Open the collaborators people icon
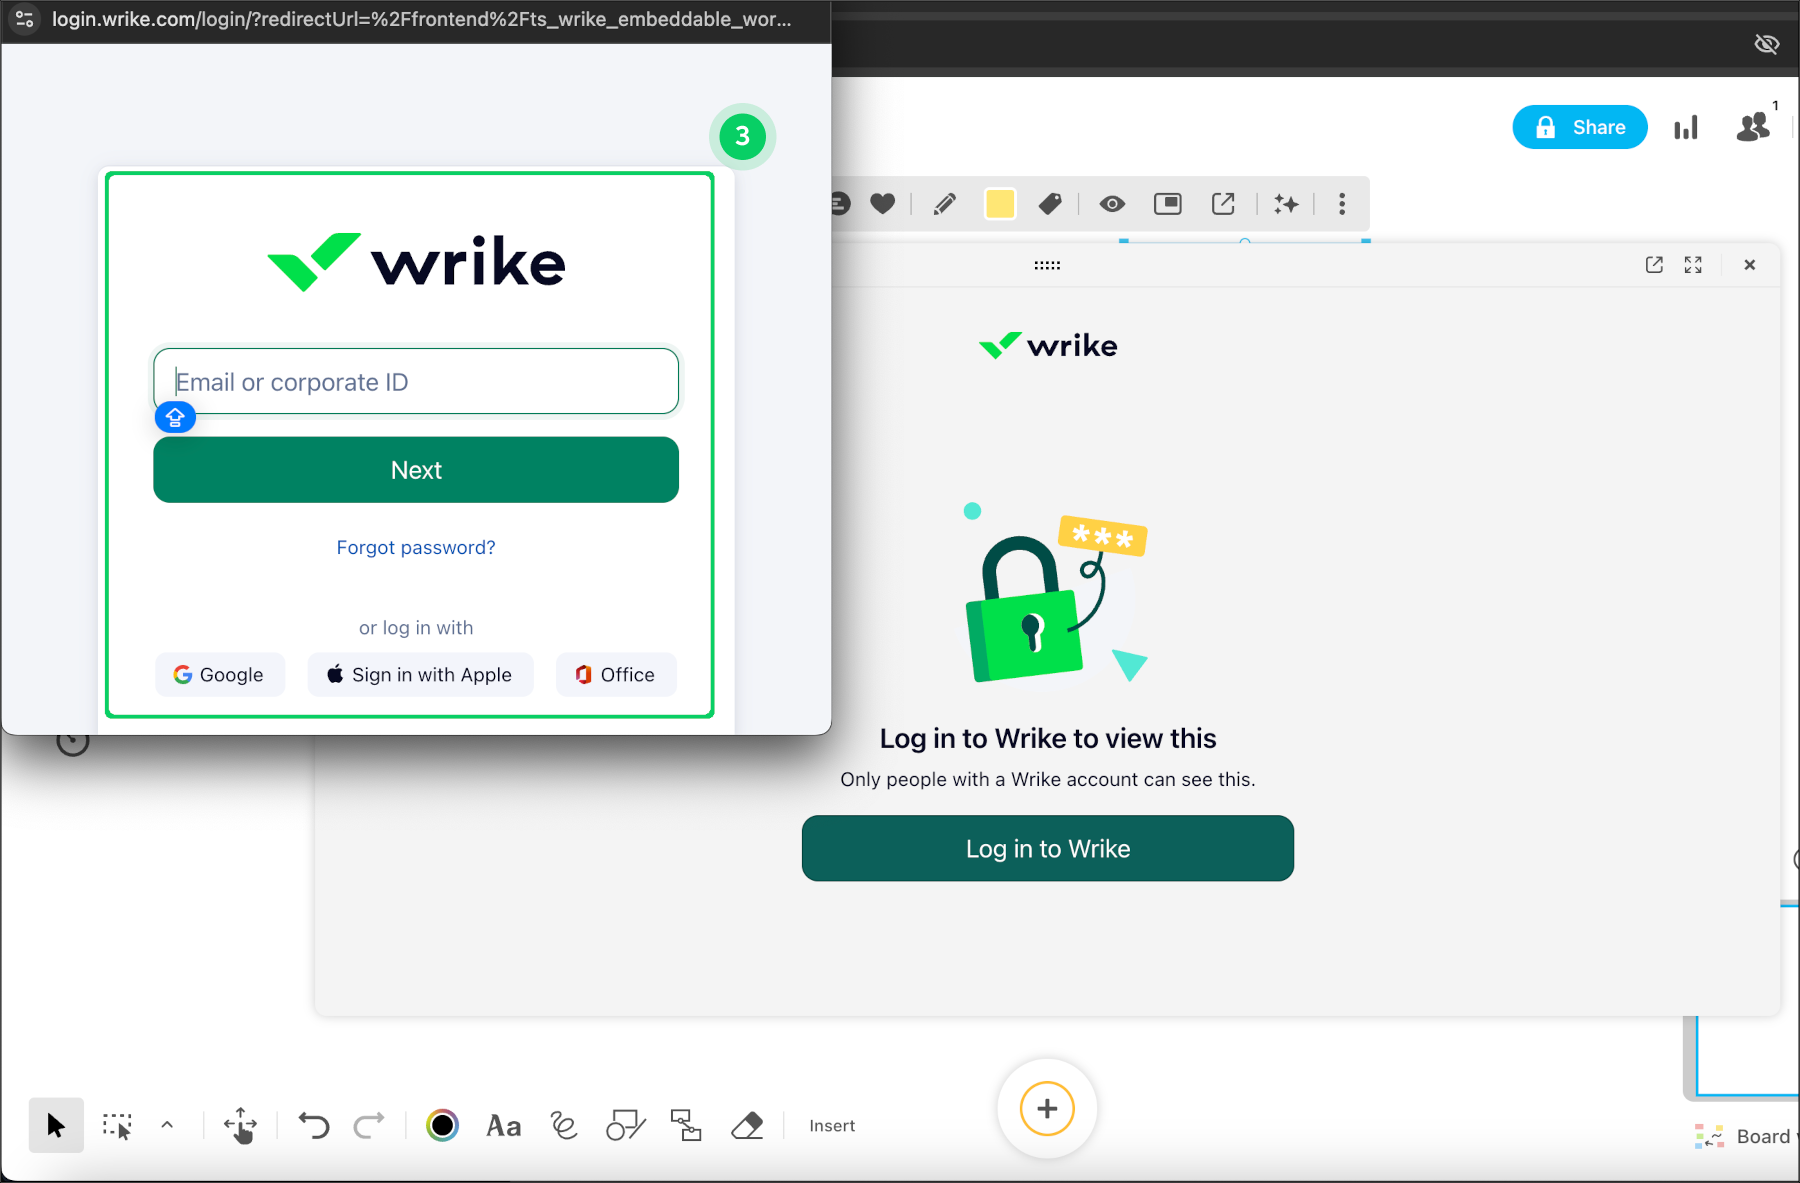This screenshot has width=1800, height=1183. tap(1754, 126)
